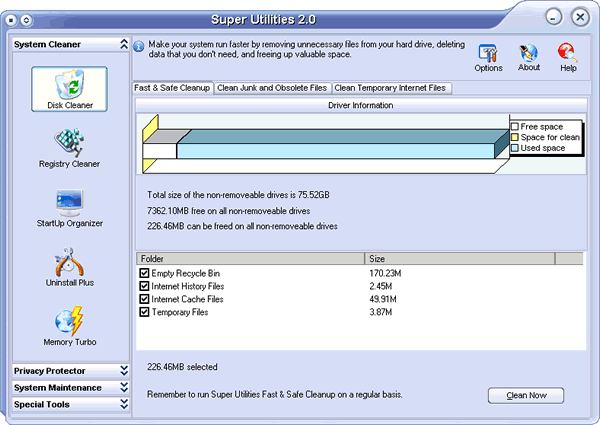
Task: Sort list by Folder column header
Action: (250, 259)
